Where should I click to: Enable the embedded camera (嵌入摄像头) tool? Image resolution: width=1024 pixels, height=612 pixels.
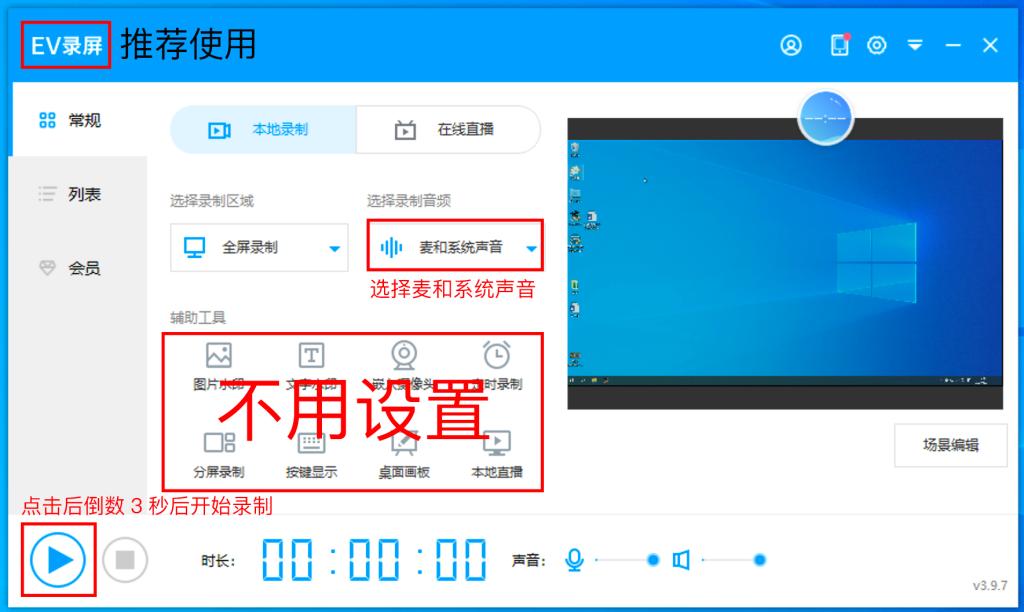[x=404, y=355]
